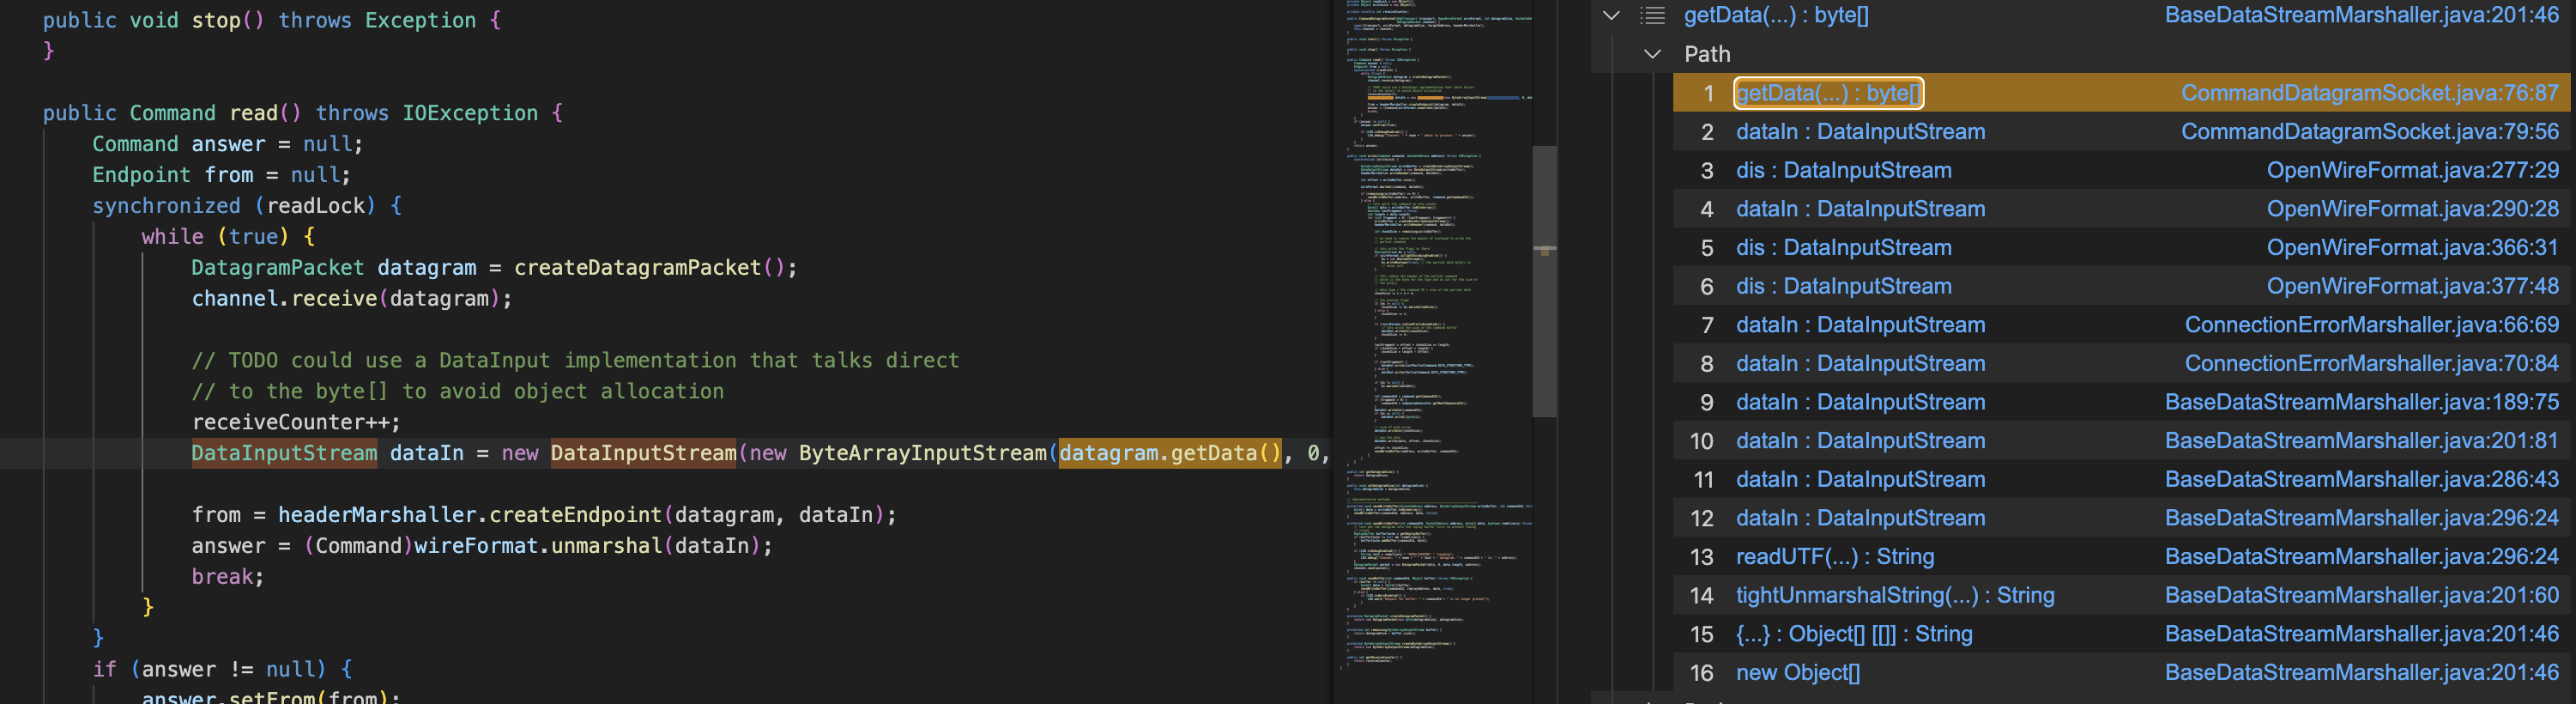Open BaseDataStreamMarshaller.java:201:60 location
Image resolution: width=2576 pixels, height=704 pixels.
[x=2362, y=596]
